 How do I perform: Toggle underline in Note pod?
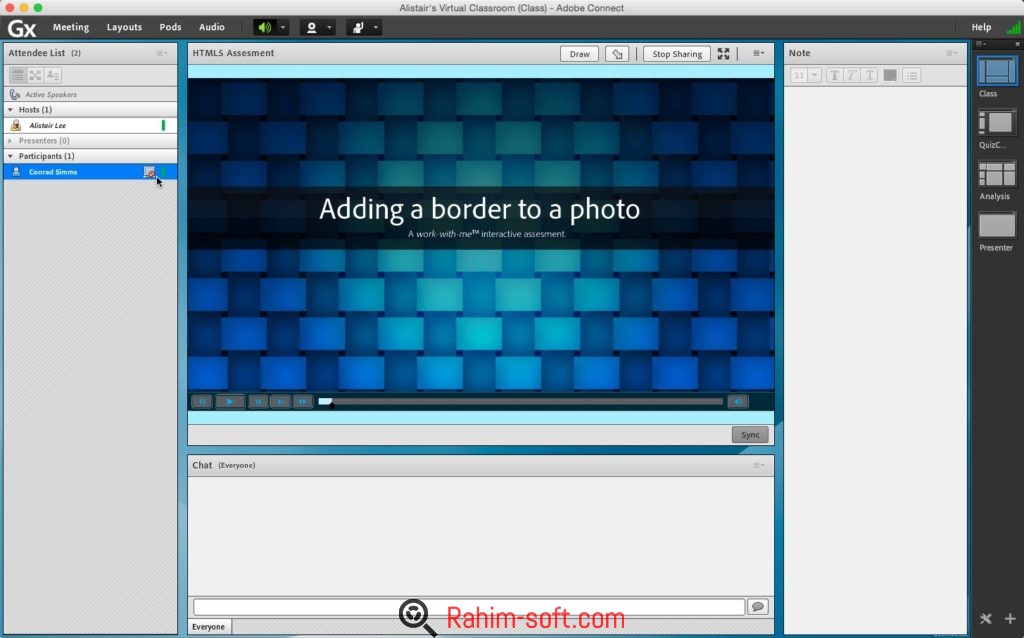coord(869,76)
